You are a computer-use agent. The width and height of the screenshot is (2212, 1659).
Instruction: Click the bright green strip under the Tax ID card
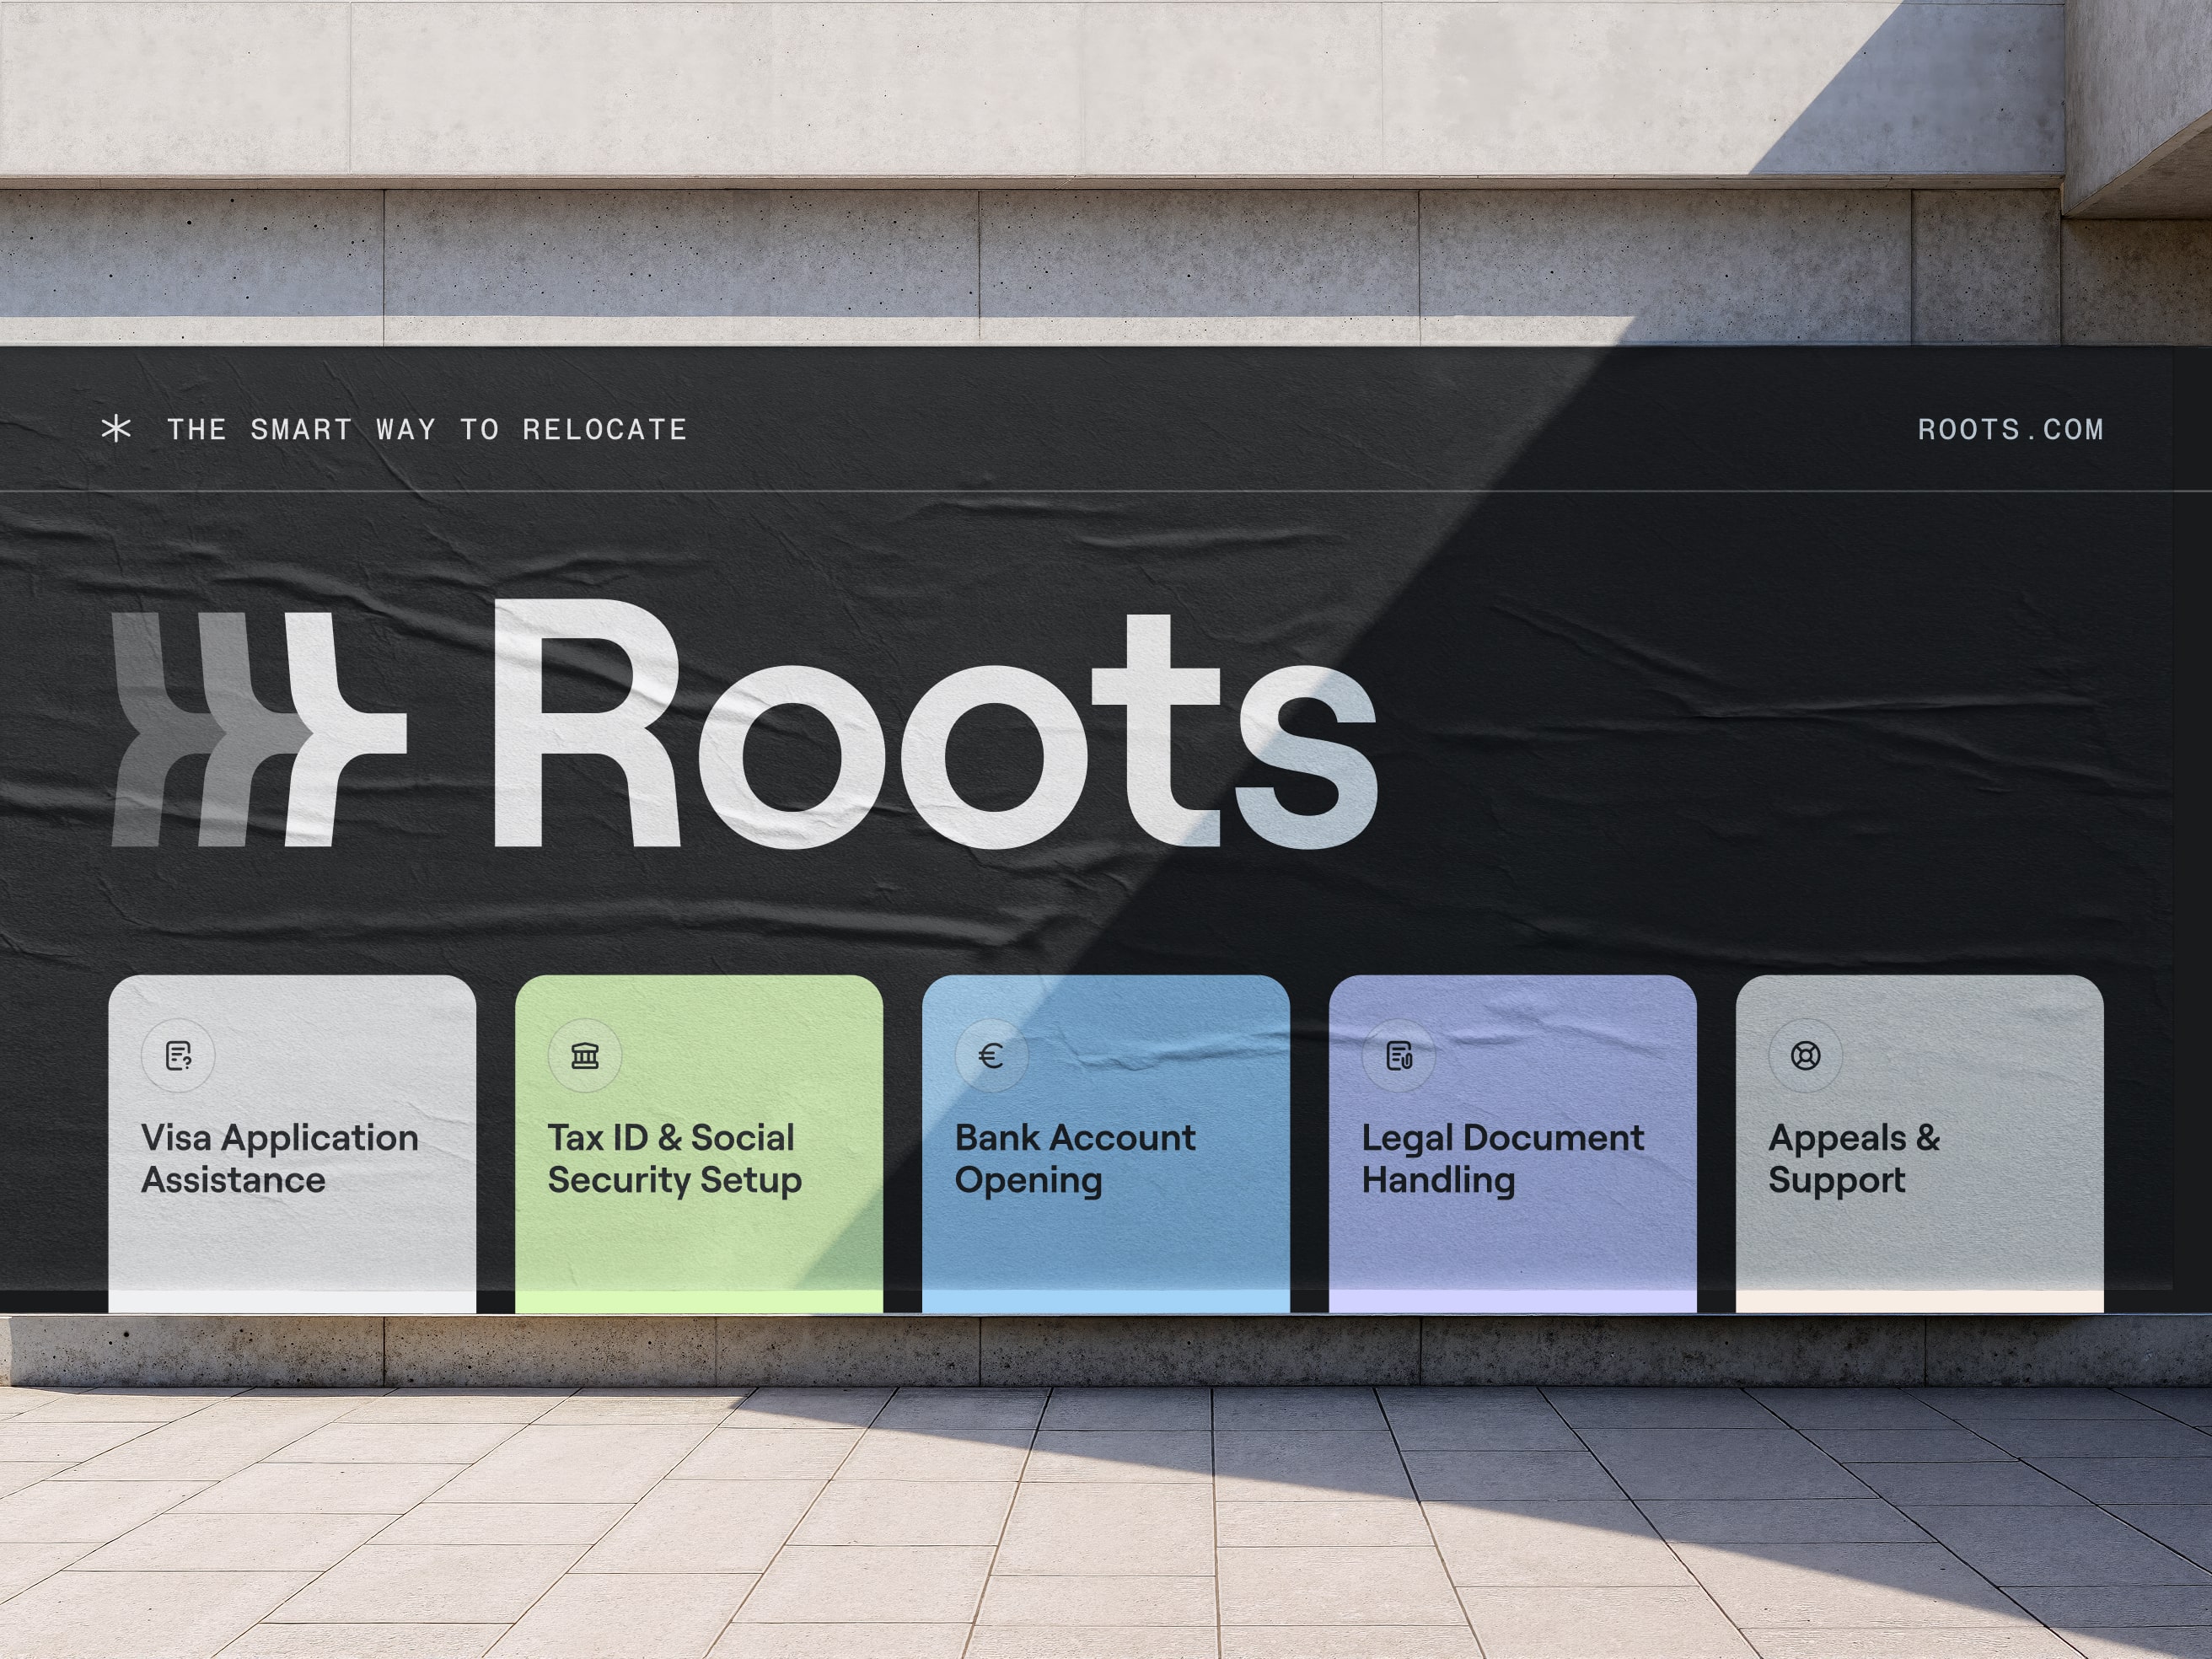coord(698,1302)
